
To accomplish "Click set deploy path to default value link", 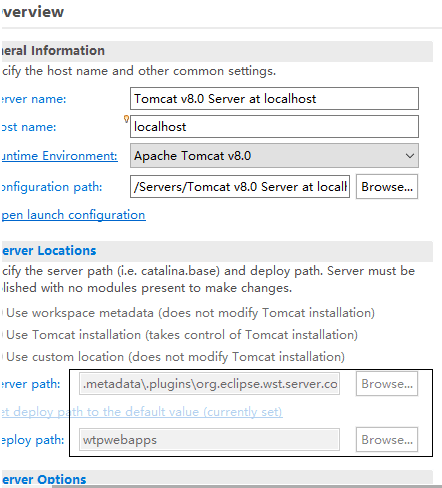I will coord(142,412).
